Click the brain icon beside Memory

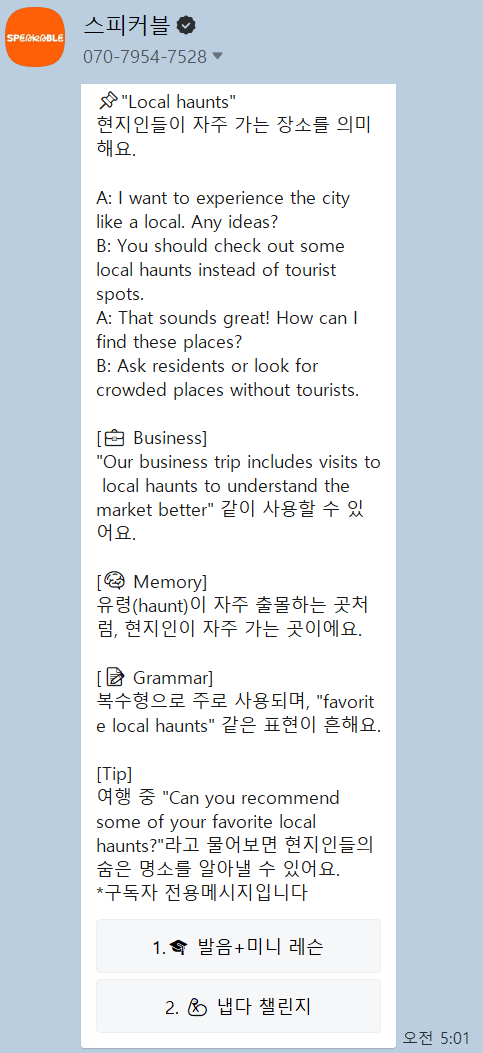(x=114, y=580)
